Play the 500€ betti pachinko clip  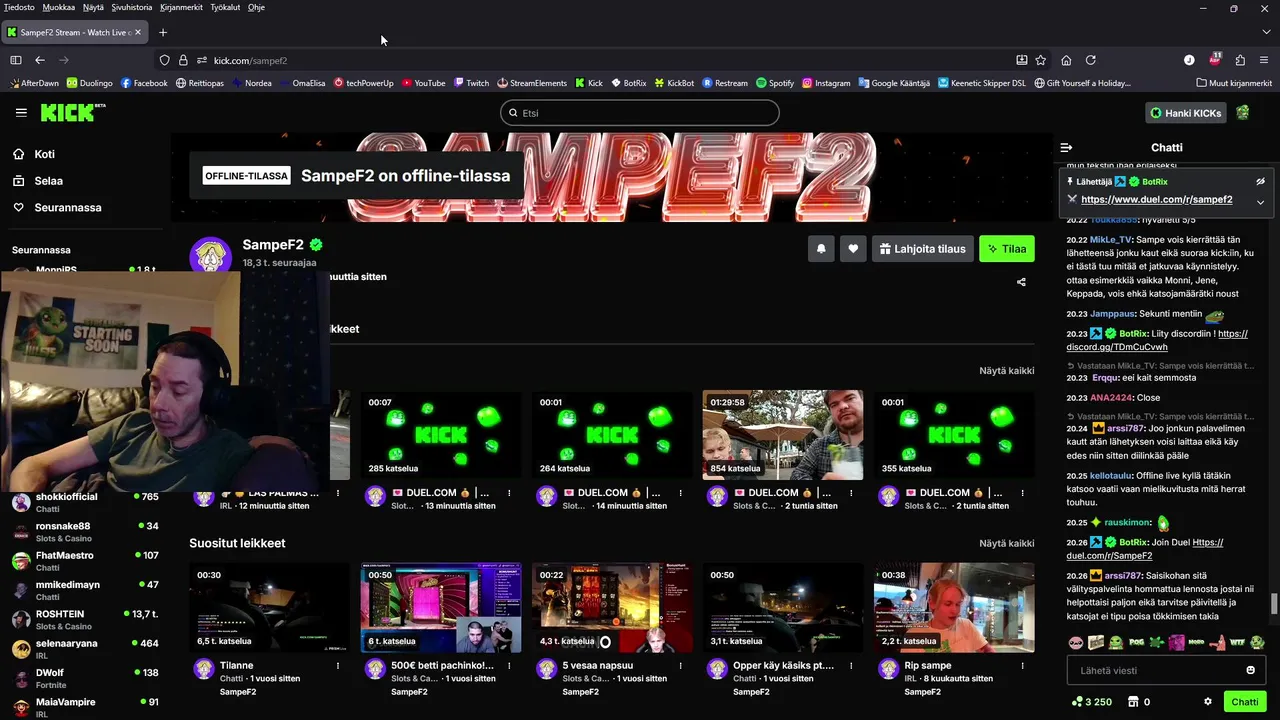tap(441, 608)
